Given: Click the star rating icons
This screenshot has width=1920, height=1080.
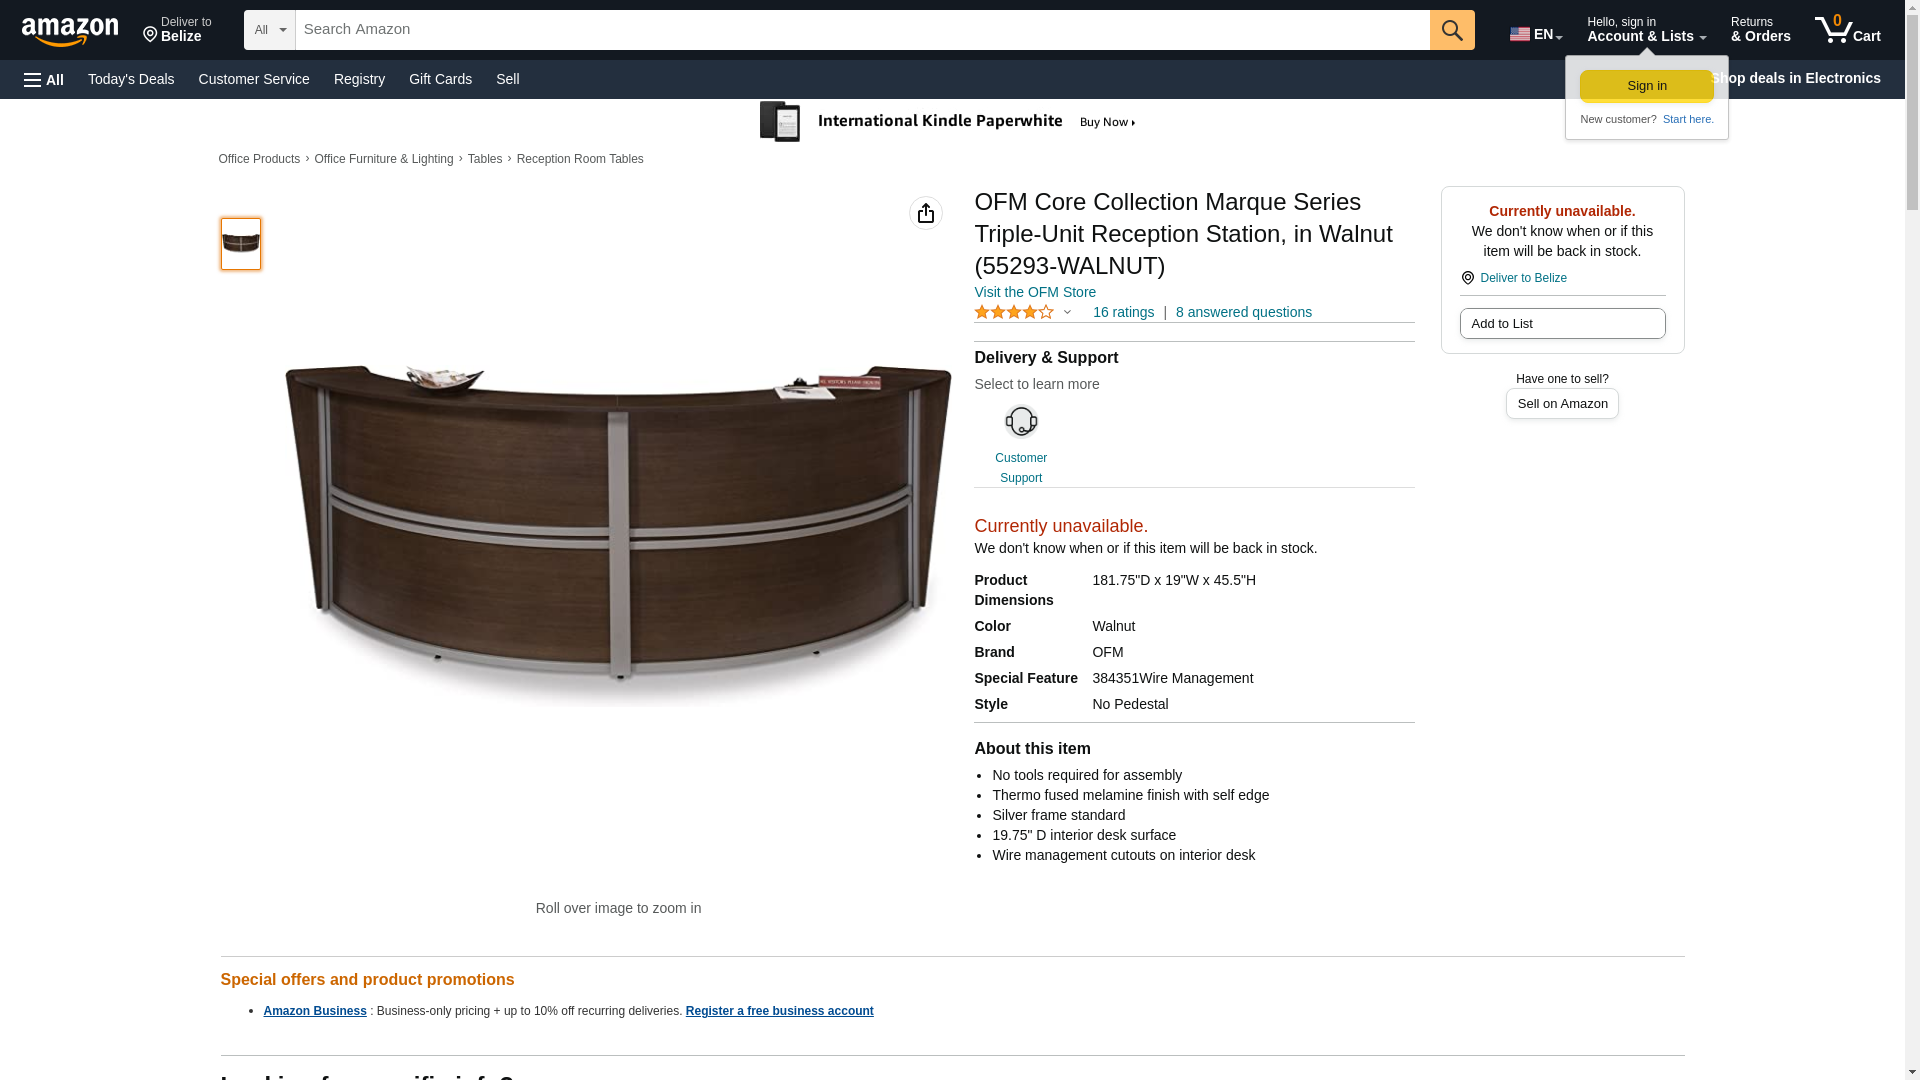Looking at the screenshot, I should (1013, 312).
